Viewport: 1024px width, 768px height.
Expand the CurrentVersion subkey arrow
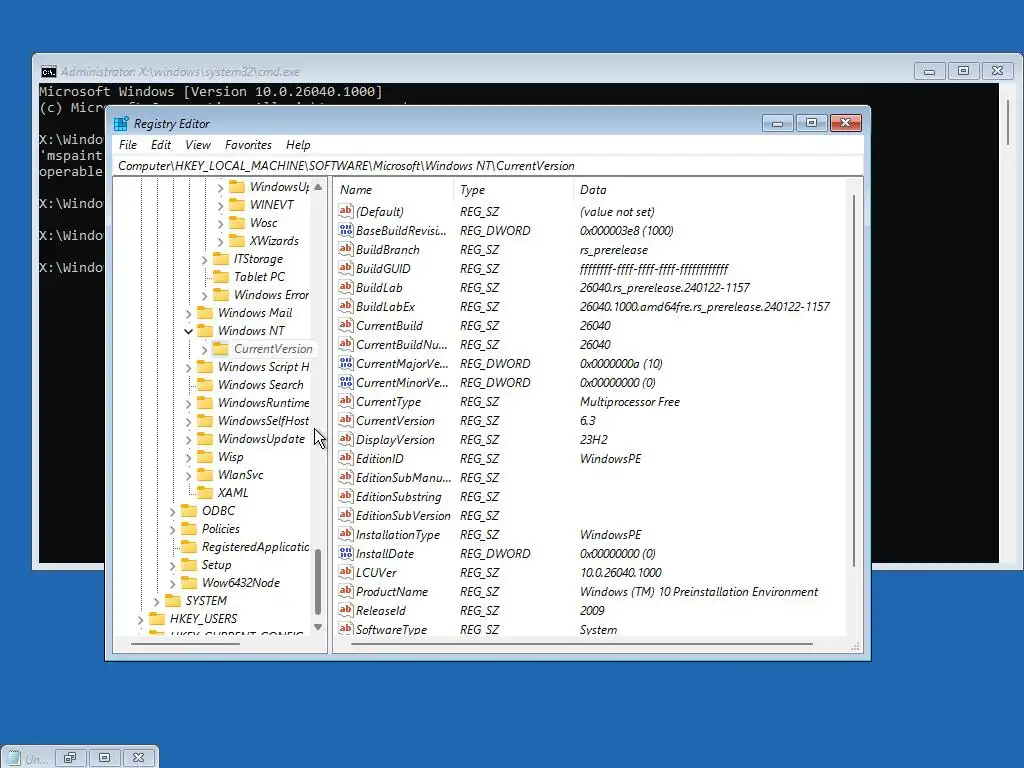pos(204,349)
